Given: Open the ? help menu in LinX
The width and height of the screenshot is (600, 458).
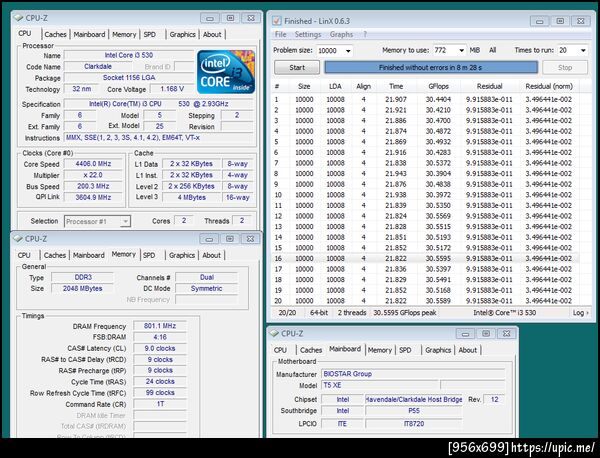Looking at the screenshot, I should [x=365, y=34].
